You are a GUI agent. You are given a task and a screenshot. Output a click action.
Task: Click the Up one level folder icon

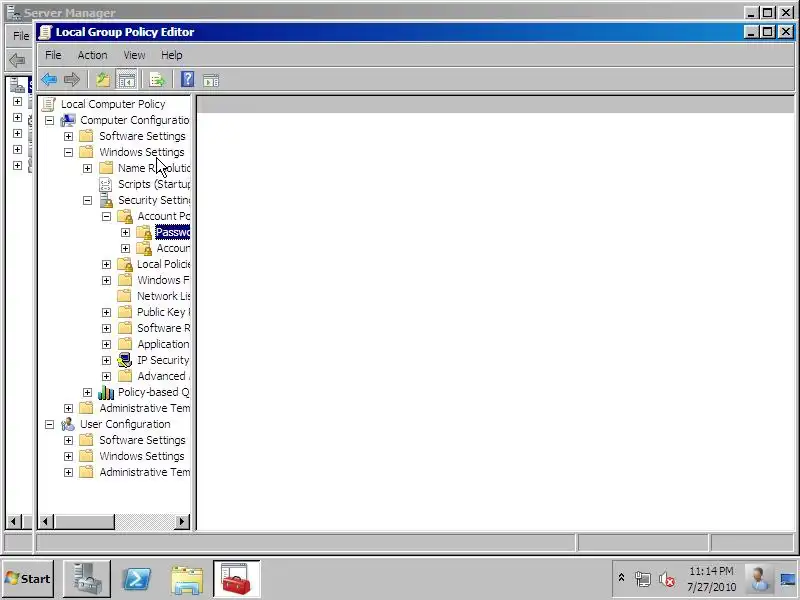coord(103,80)
